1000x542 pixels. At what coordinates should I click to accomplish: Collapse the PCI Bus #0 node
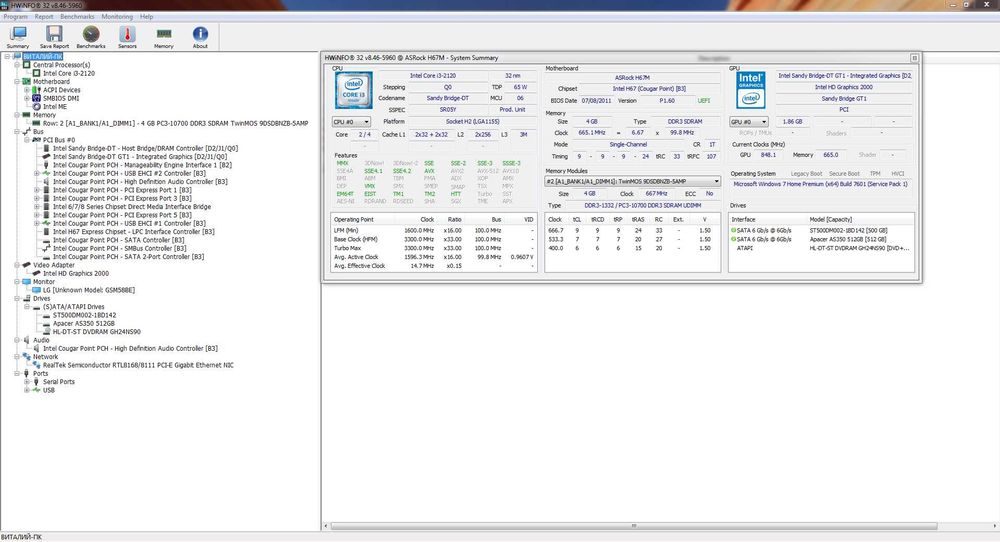[x=27, y=140]
